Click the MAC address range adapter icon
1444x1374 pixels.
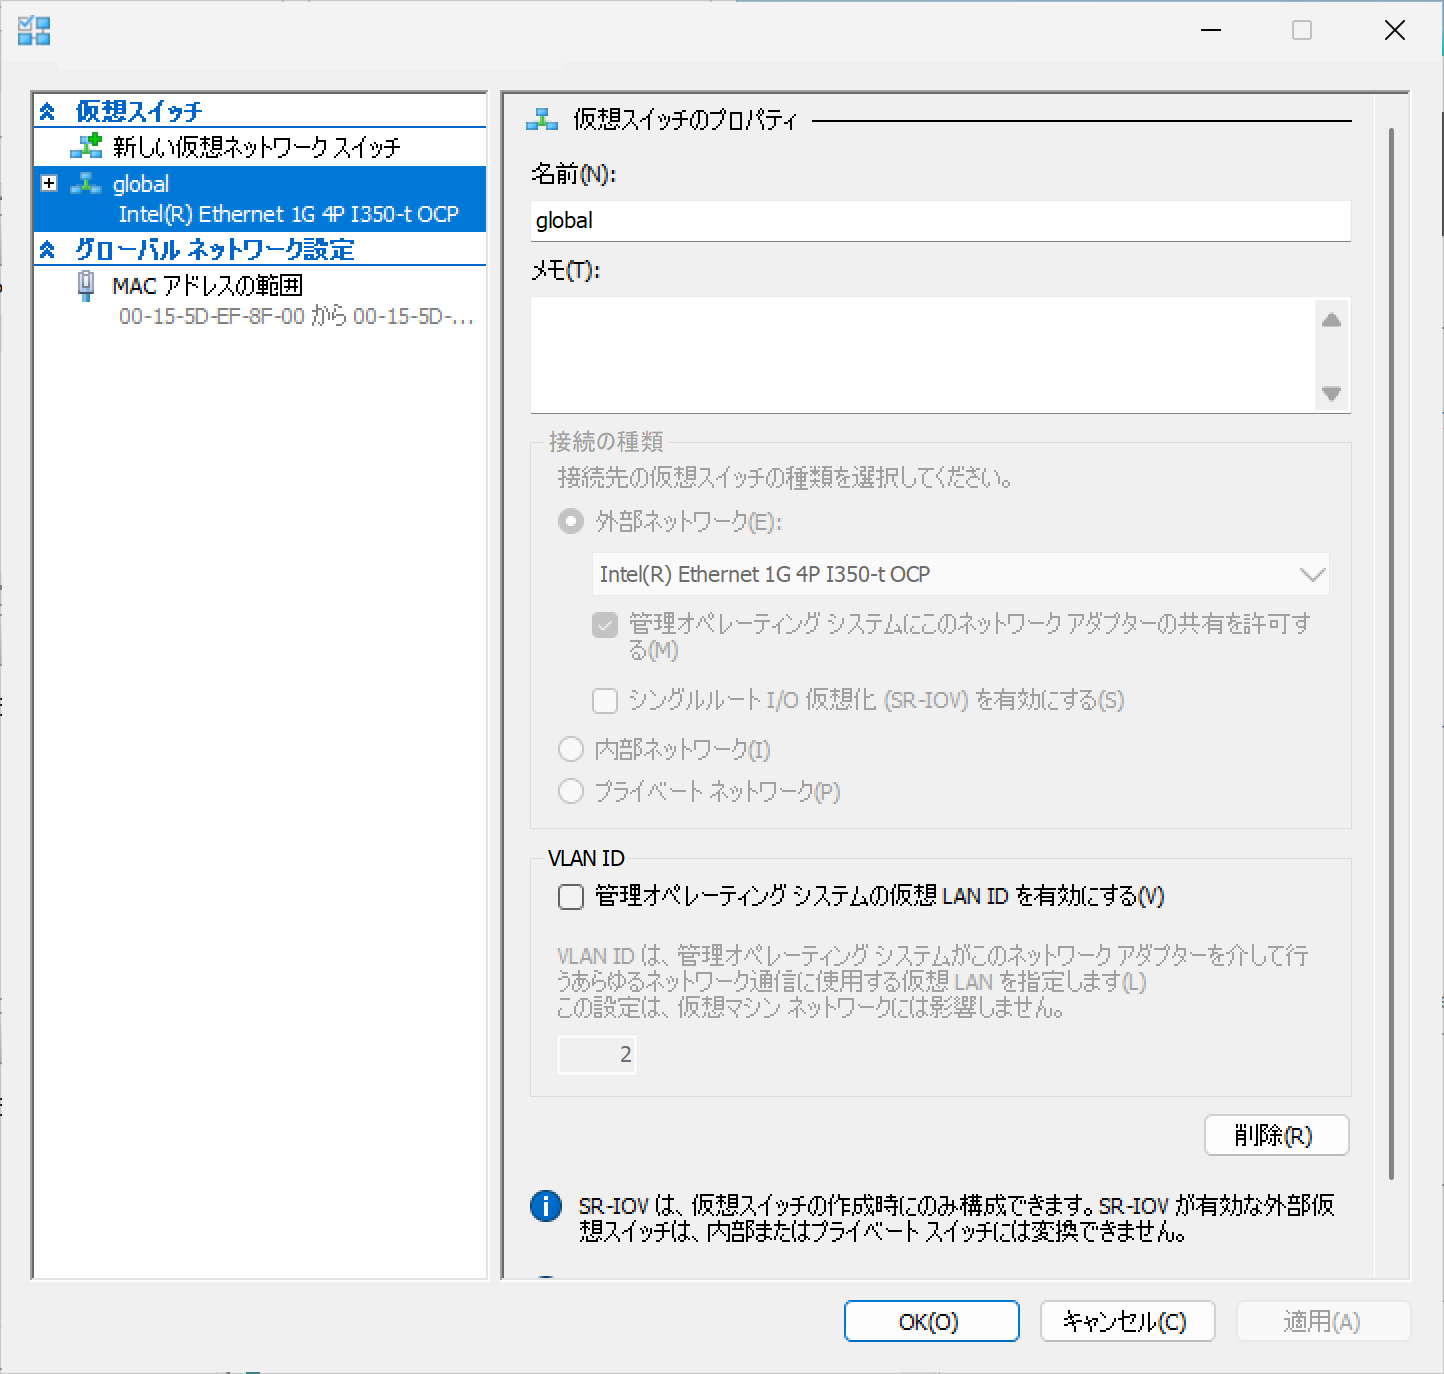(87, 286)
